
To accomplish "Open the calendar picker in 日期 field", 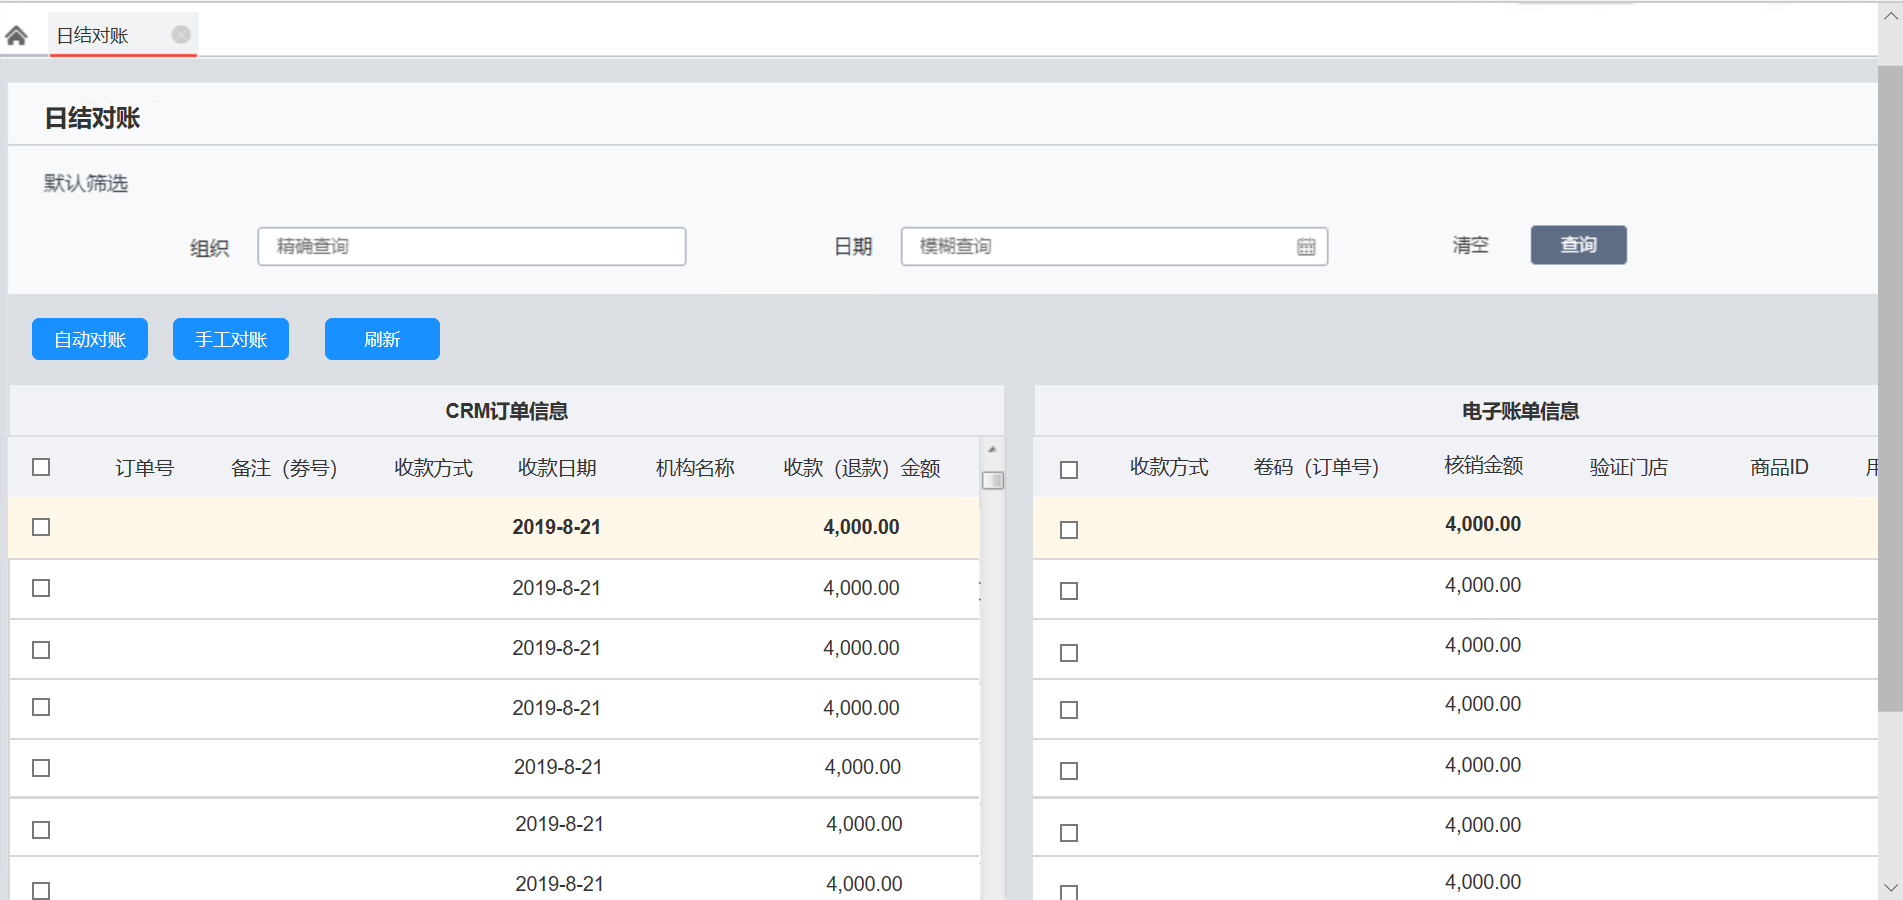I will (x=1306, y=247).
